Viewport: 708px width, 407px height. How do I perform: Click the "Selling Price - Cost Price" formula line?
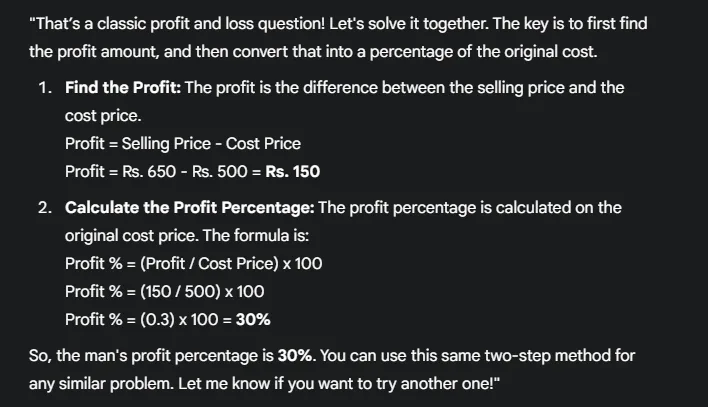pos(211,143)
